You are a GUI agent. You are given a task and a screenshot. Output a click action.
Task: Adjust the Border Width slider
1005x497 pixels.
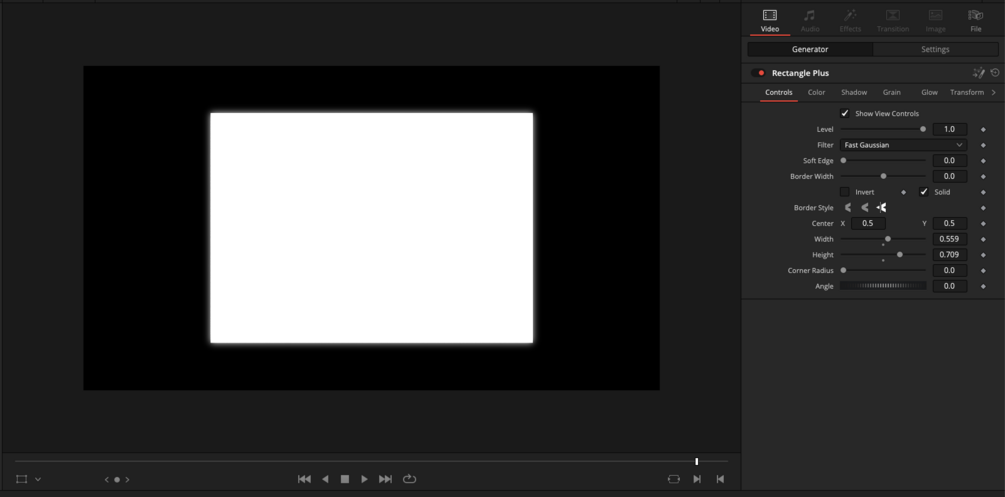[x=883, y=176]
